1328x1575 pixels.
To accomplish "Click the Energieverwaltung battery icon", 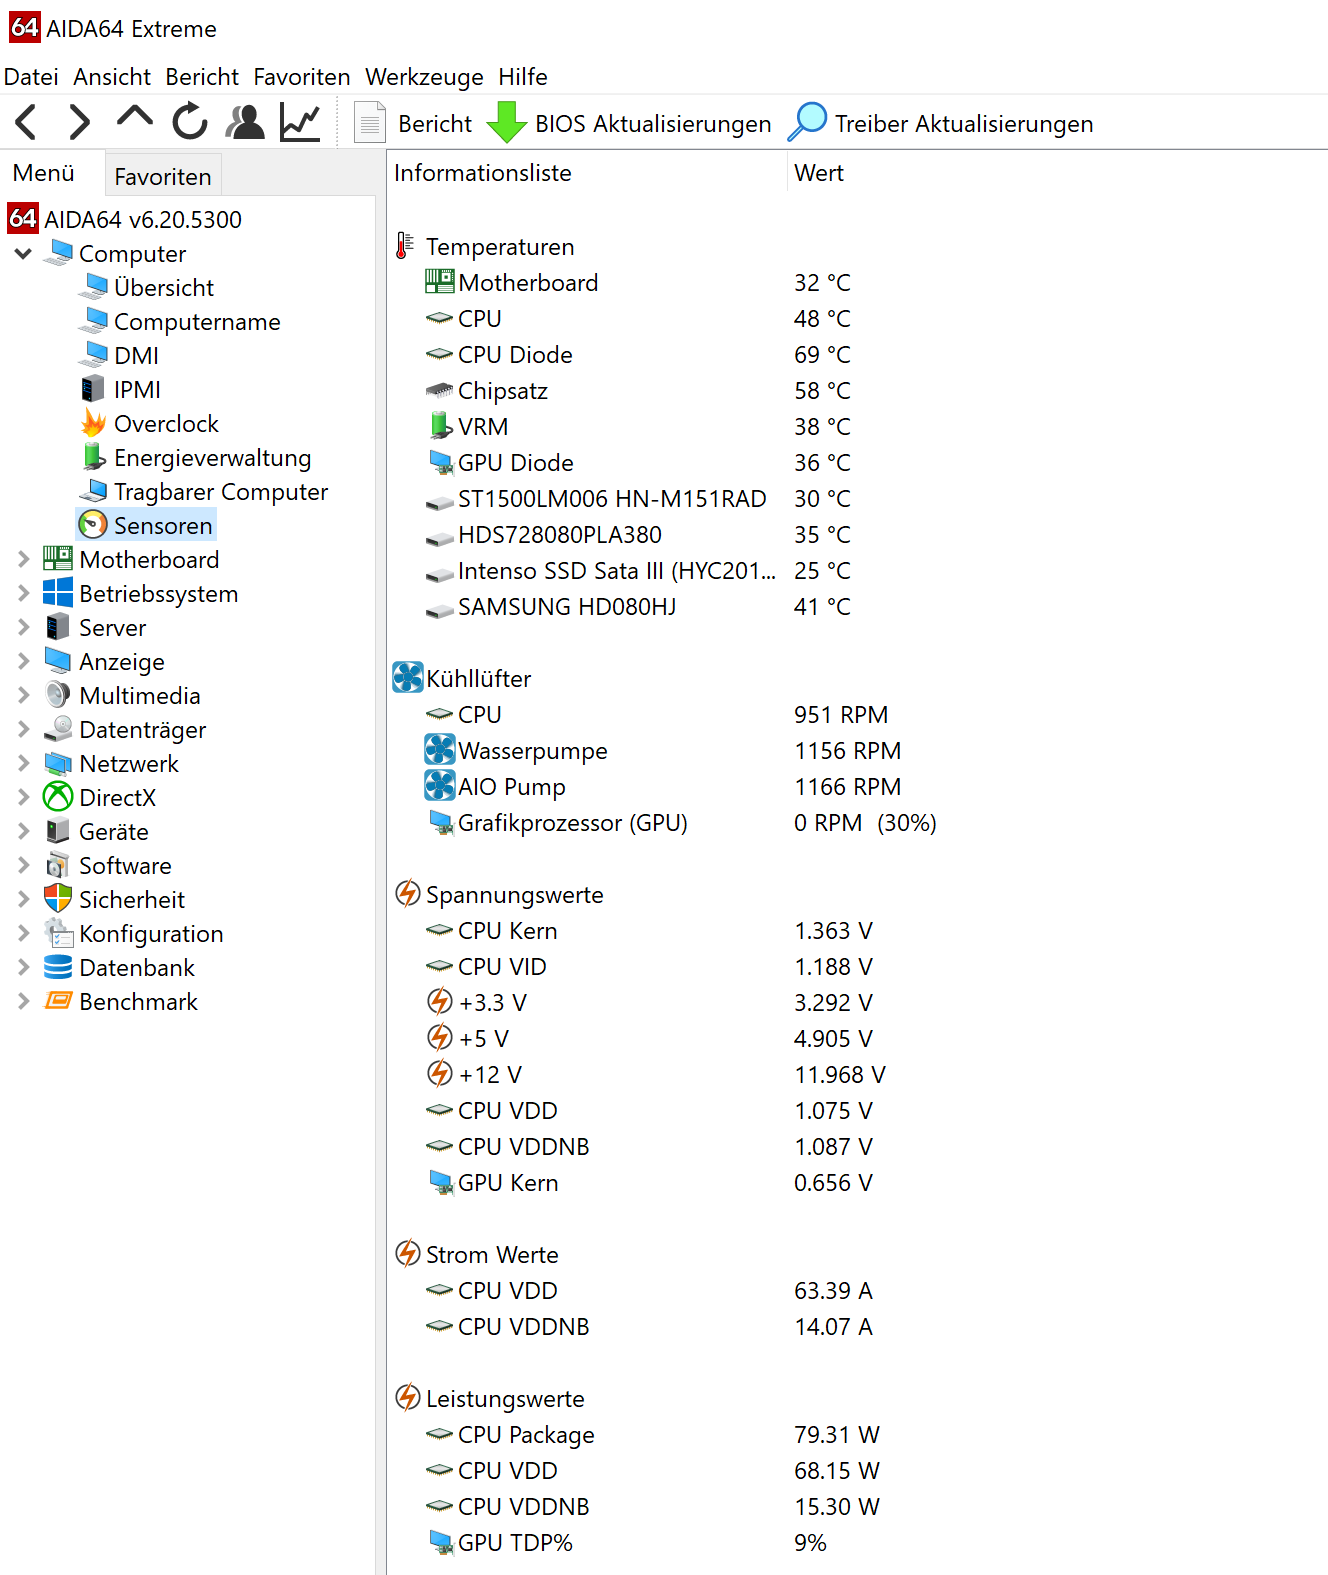I will (x=94, y=457).
